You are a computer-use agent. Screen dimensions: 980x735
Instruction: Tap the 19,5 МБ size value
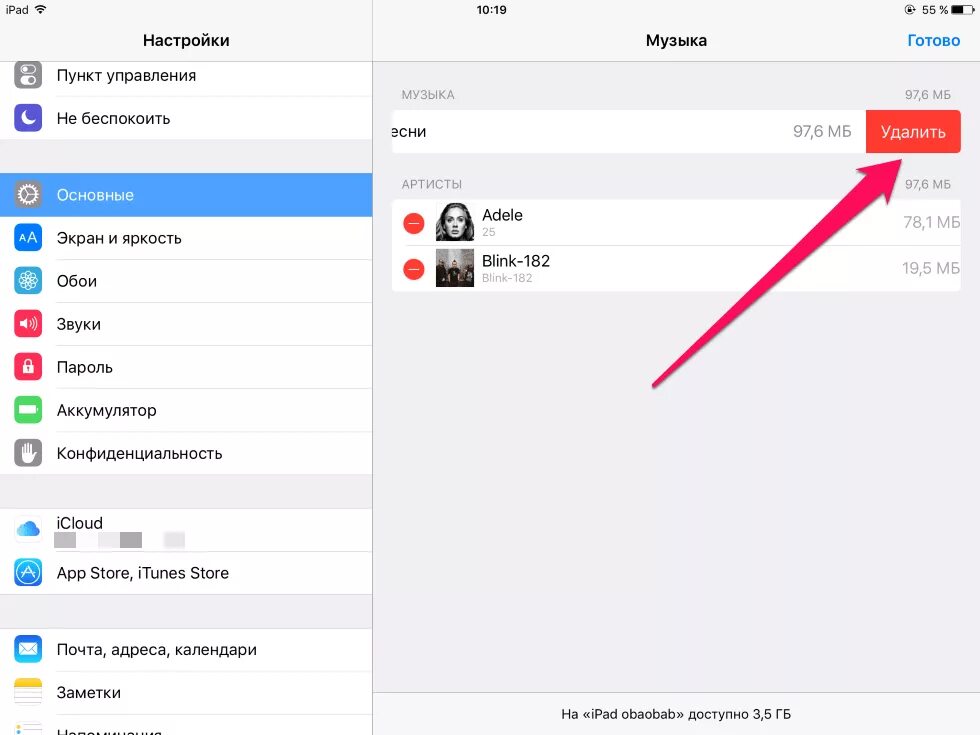click(x=931, y=269)
